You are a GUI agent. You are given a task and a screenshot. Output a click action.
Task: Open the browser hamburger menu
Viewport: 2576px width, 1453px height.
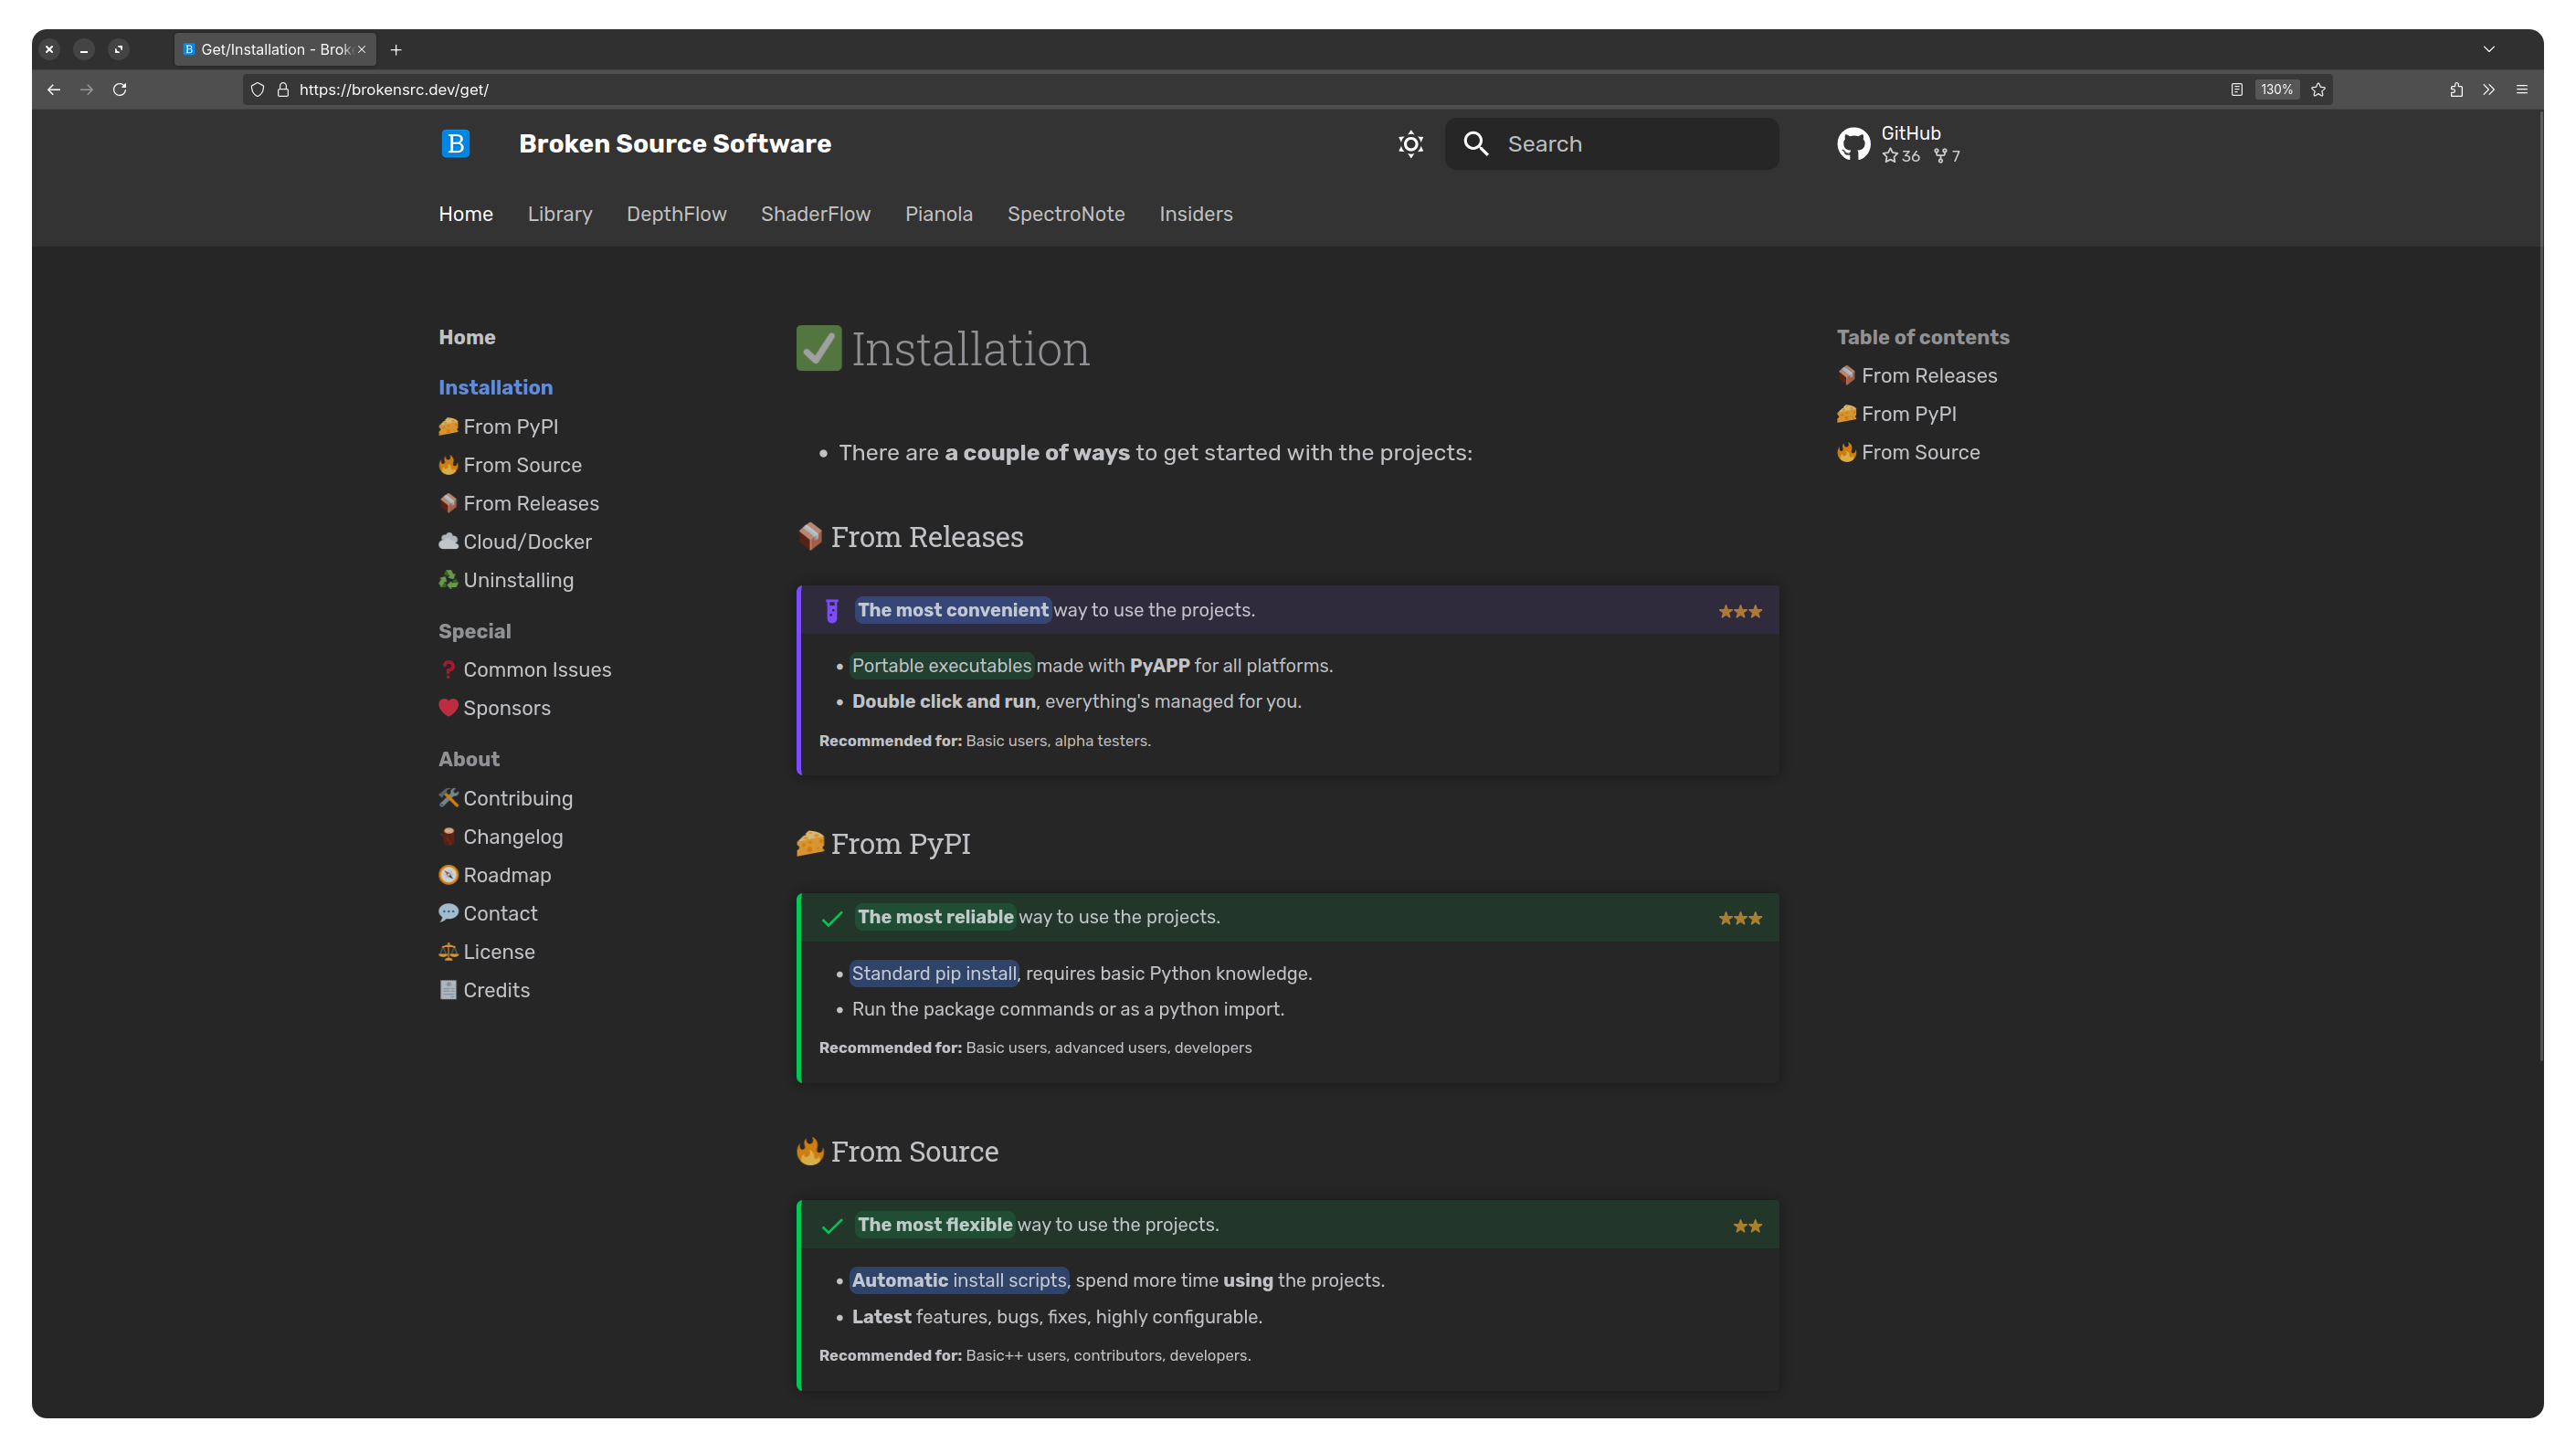click(x=2522, y=90)
